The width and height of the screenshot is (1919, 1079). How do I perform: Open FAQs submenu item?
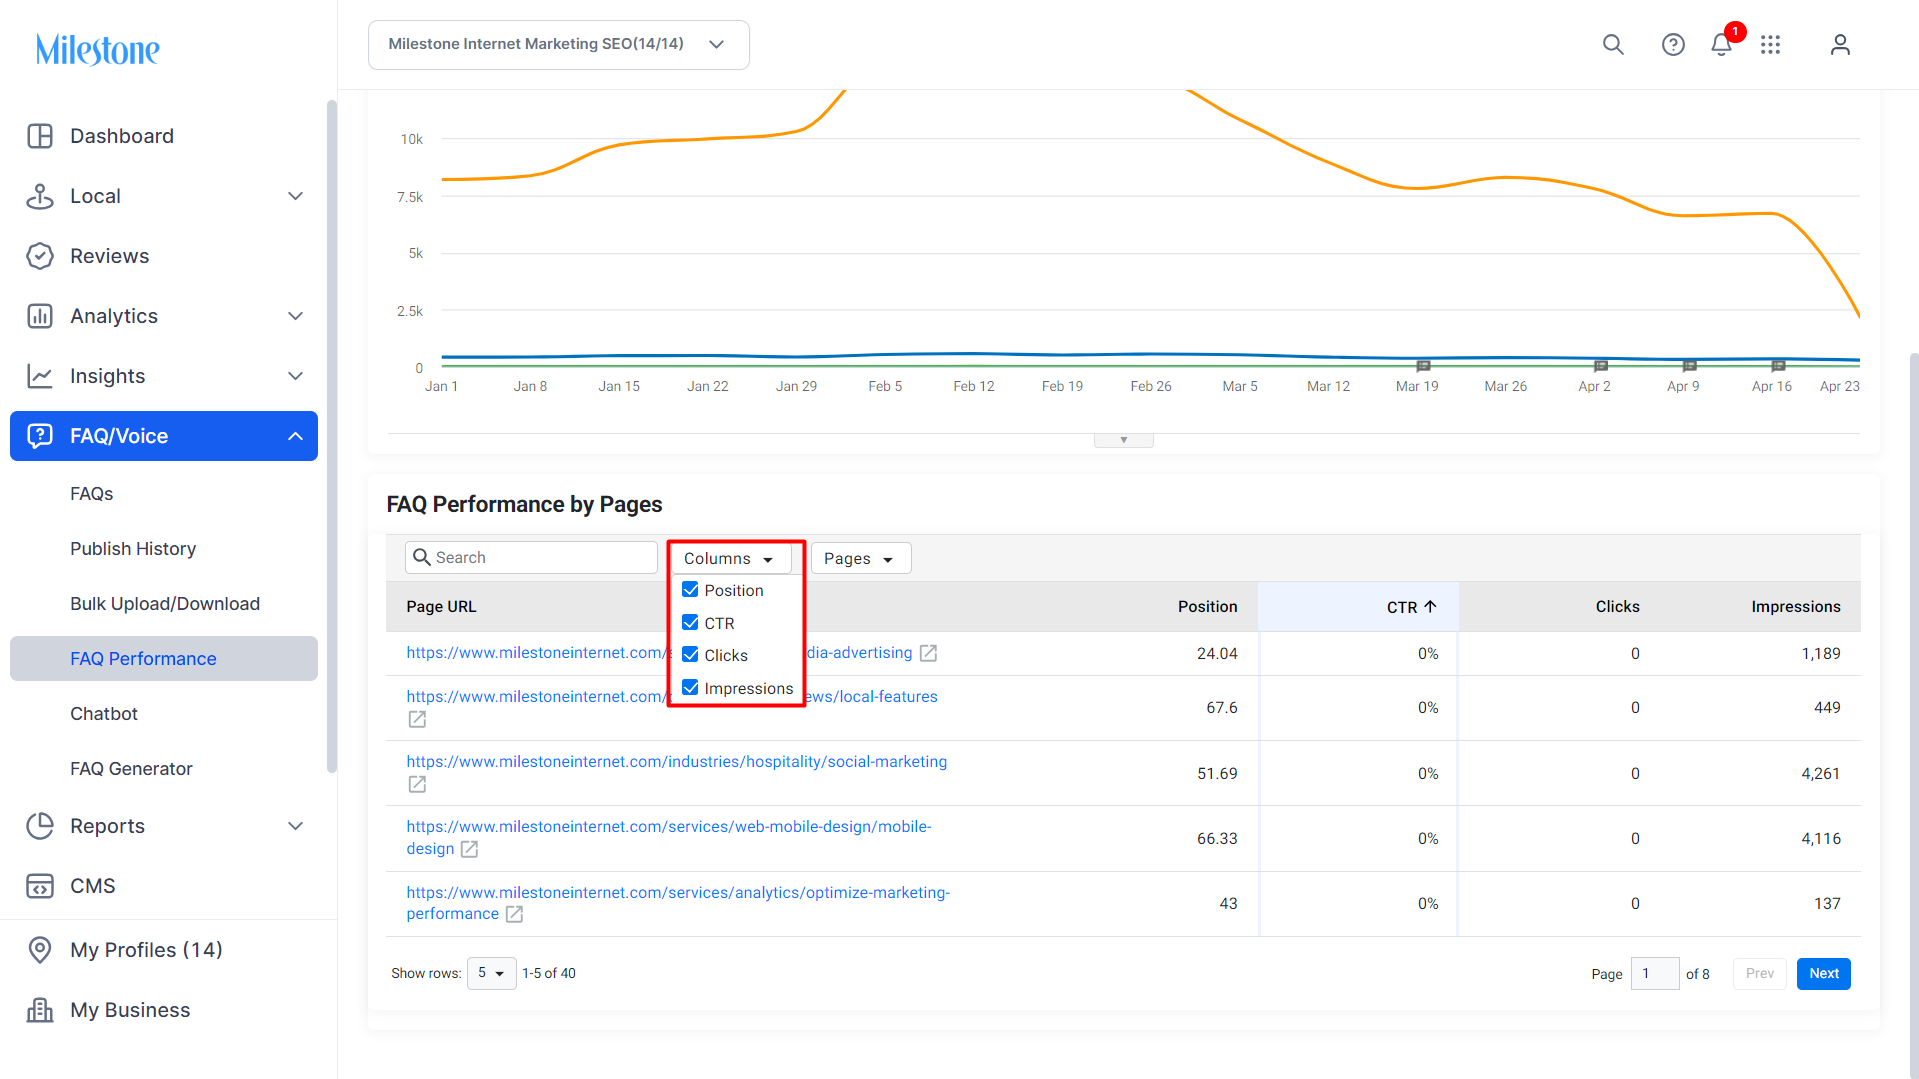(92, 494)
